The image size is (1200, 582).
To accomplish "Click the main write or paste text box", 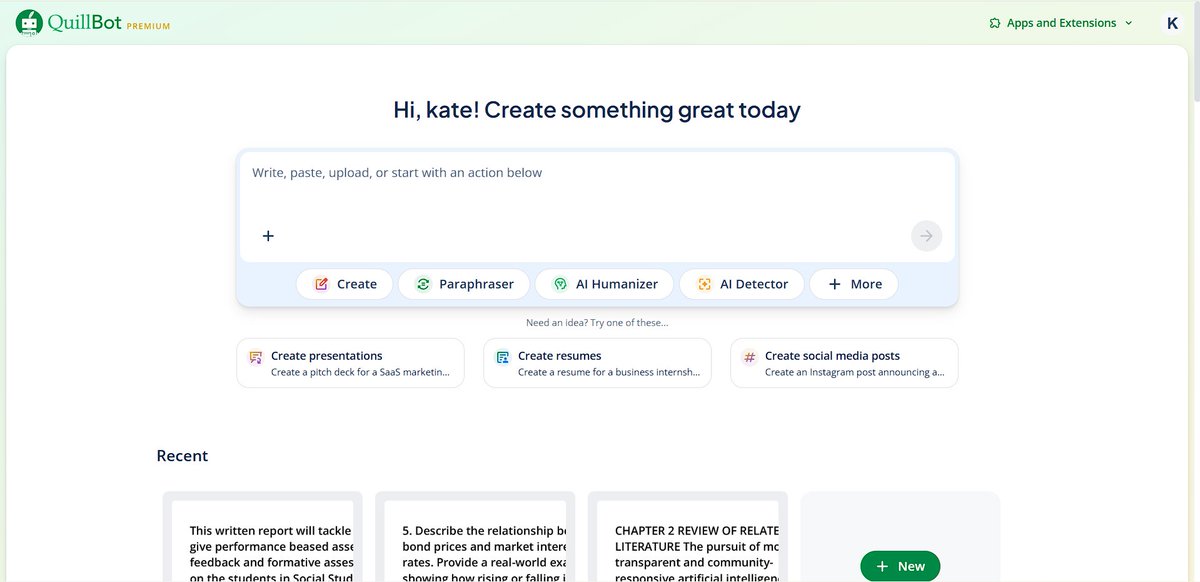I will click(x=597, y=207).
